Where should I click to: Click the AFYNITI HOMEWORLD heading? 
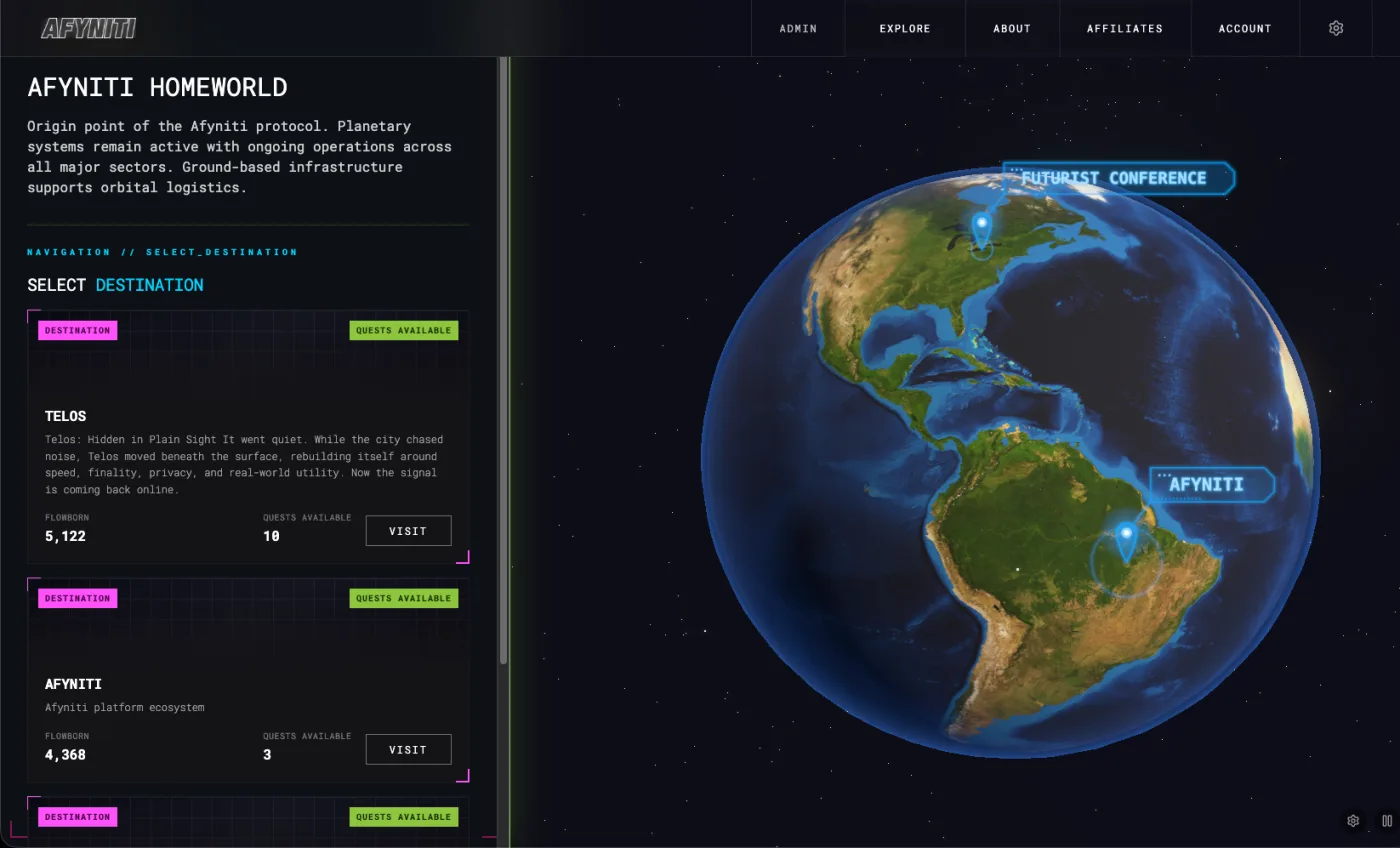pos(157,87)
